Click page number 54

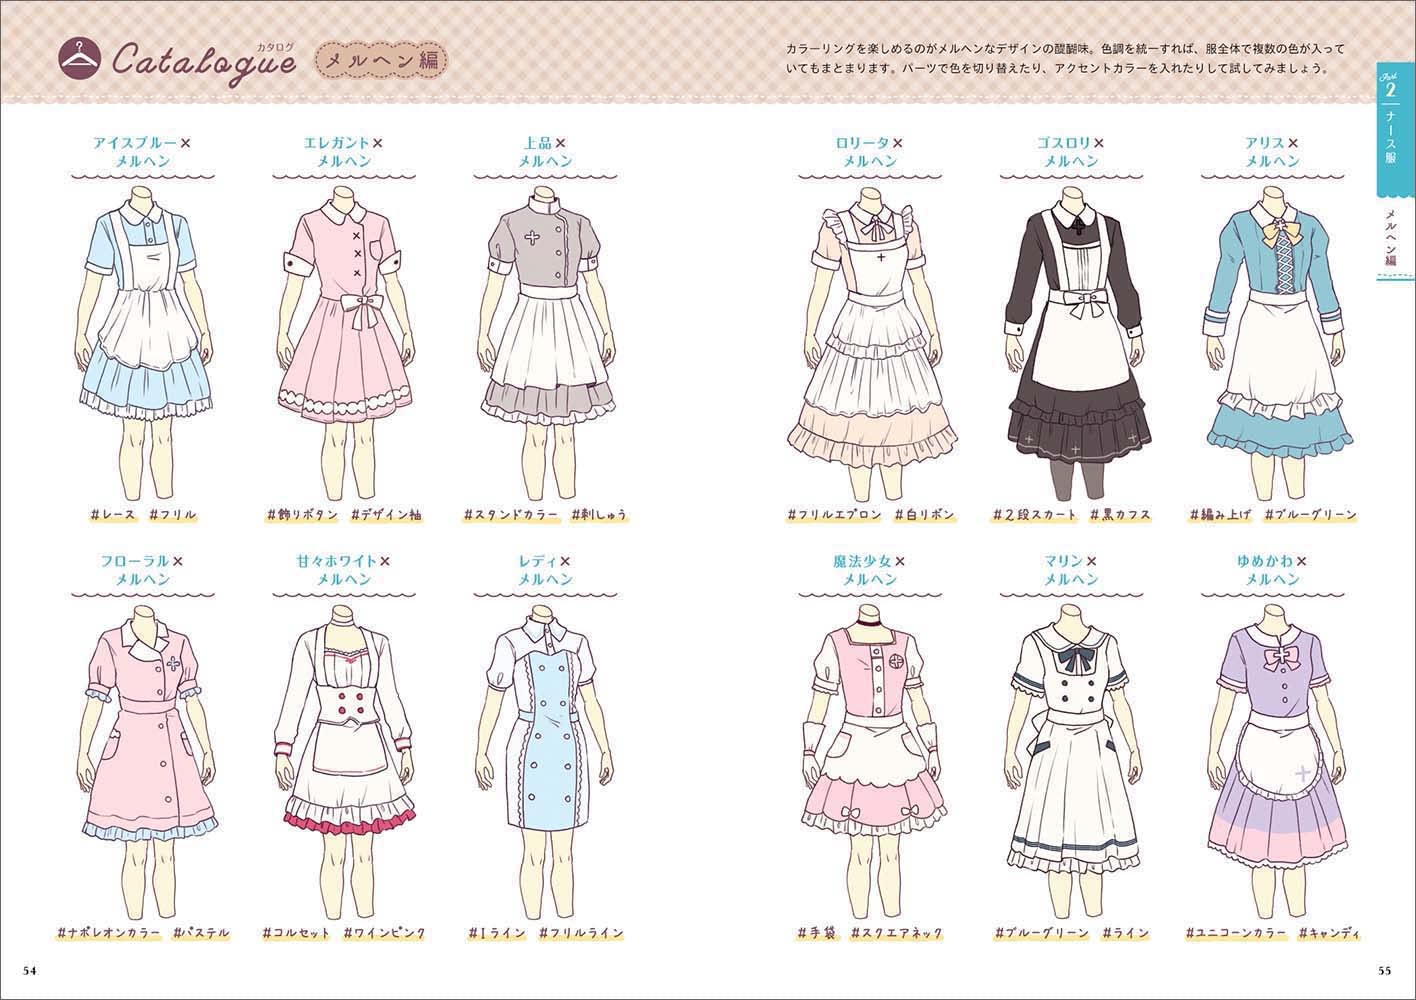click(30, 970)
